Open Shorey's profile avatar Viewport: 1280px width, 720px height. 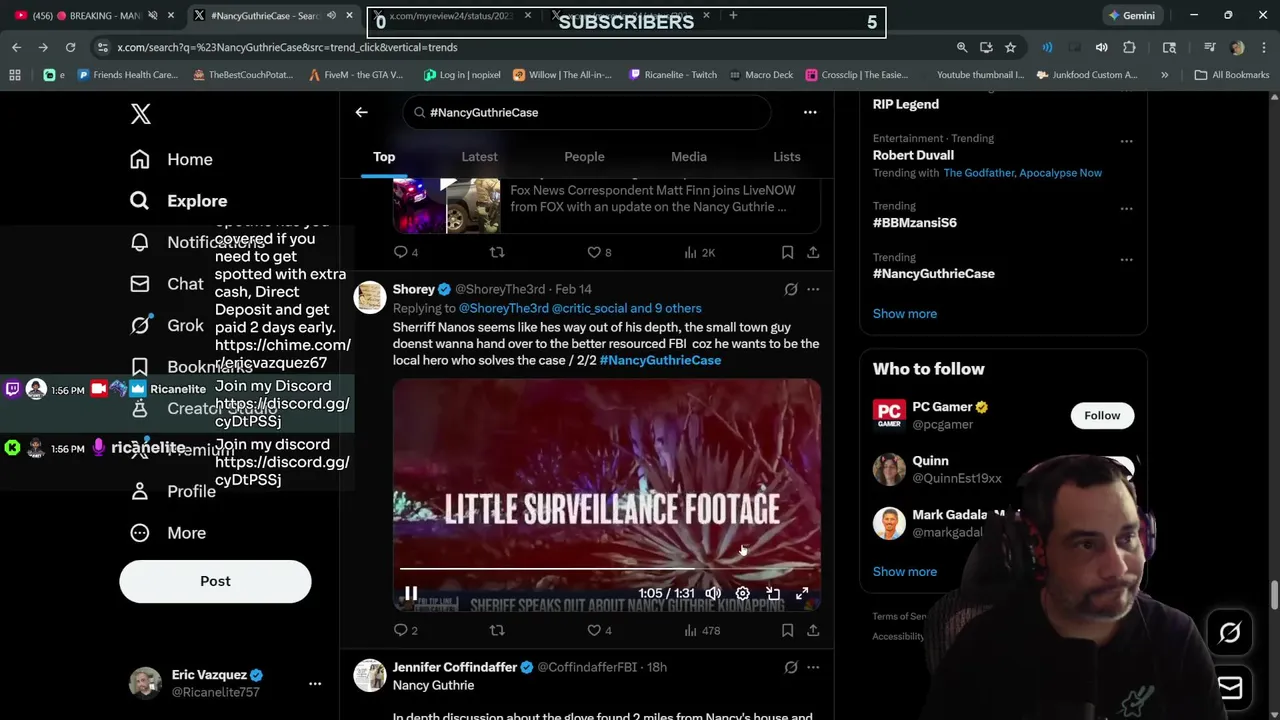point(370,297)
